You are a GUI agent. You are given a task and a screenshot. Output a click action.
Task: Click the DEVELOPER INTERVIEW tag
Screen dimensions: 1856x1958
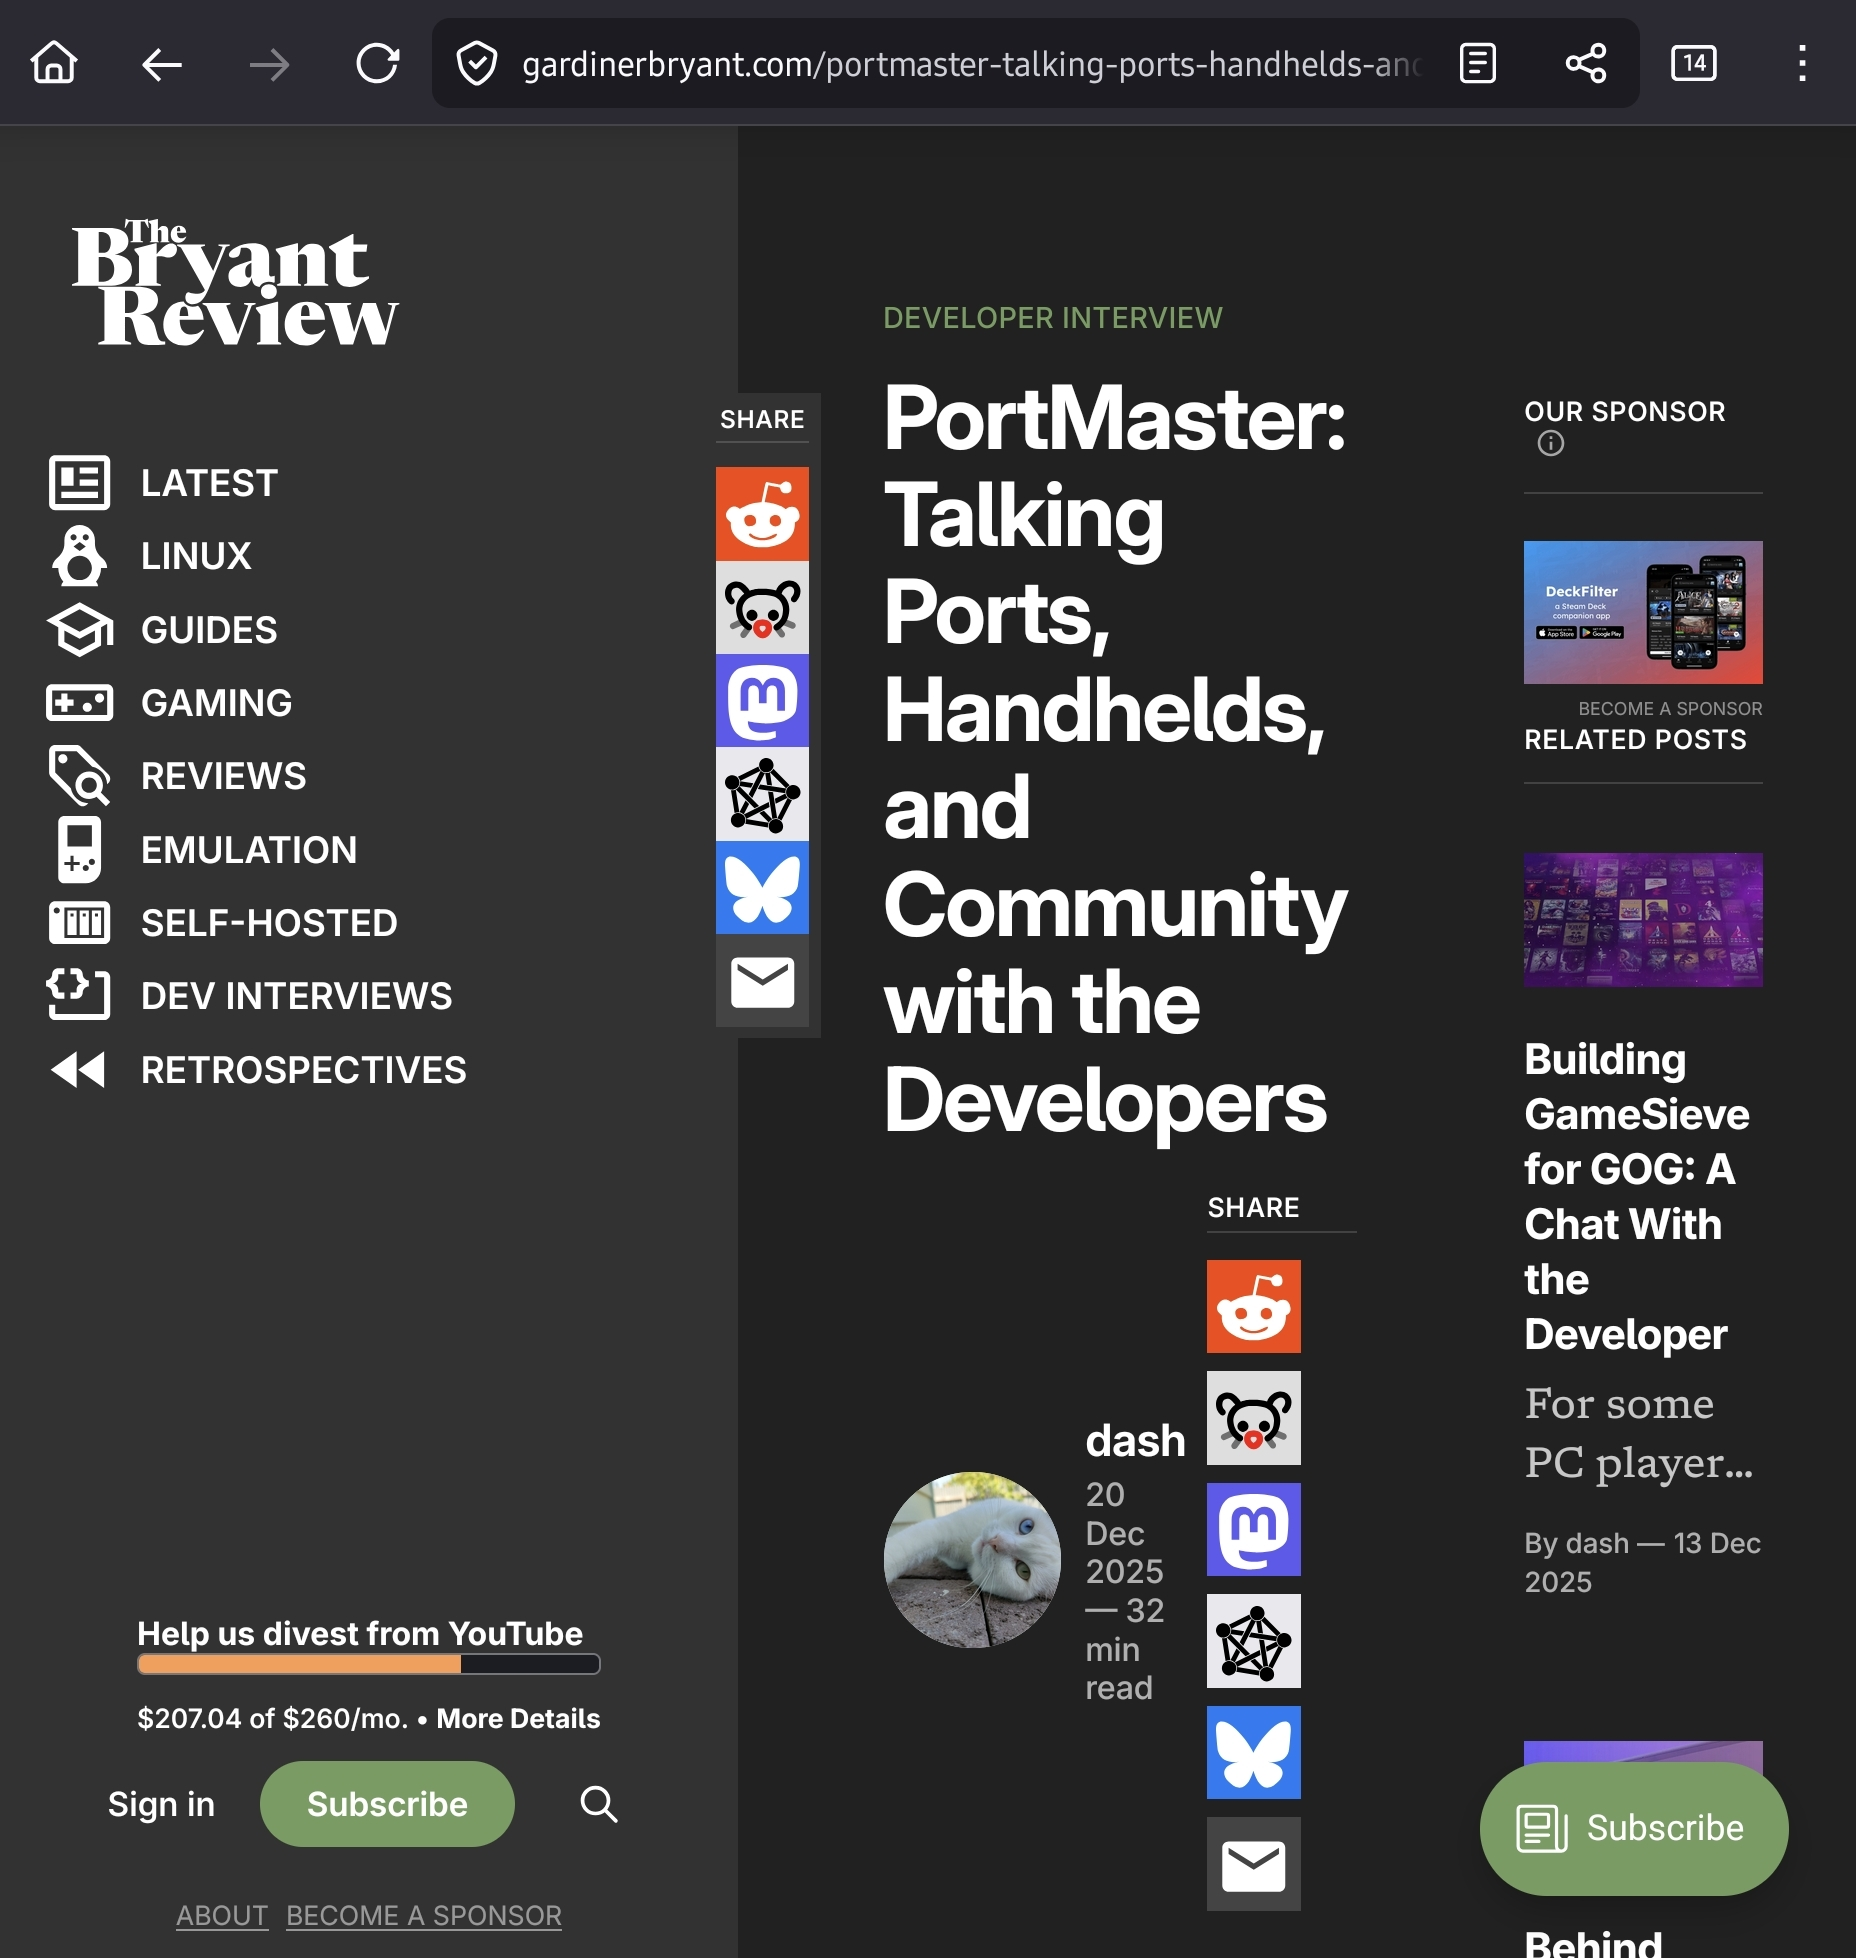[1052, 318]
